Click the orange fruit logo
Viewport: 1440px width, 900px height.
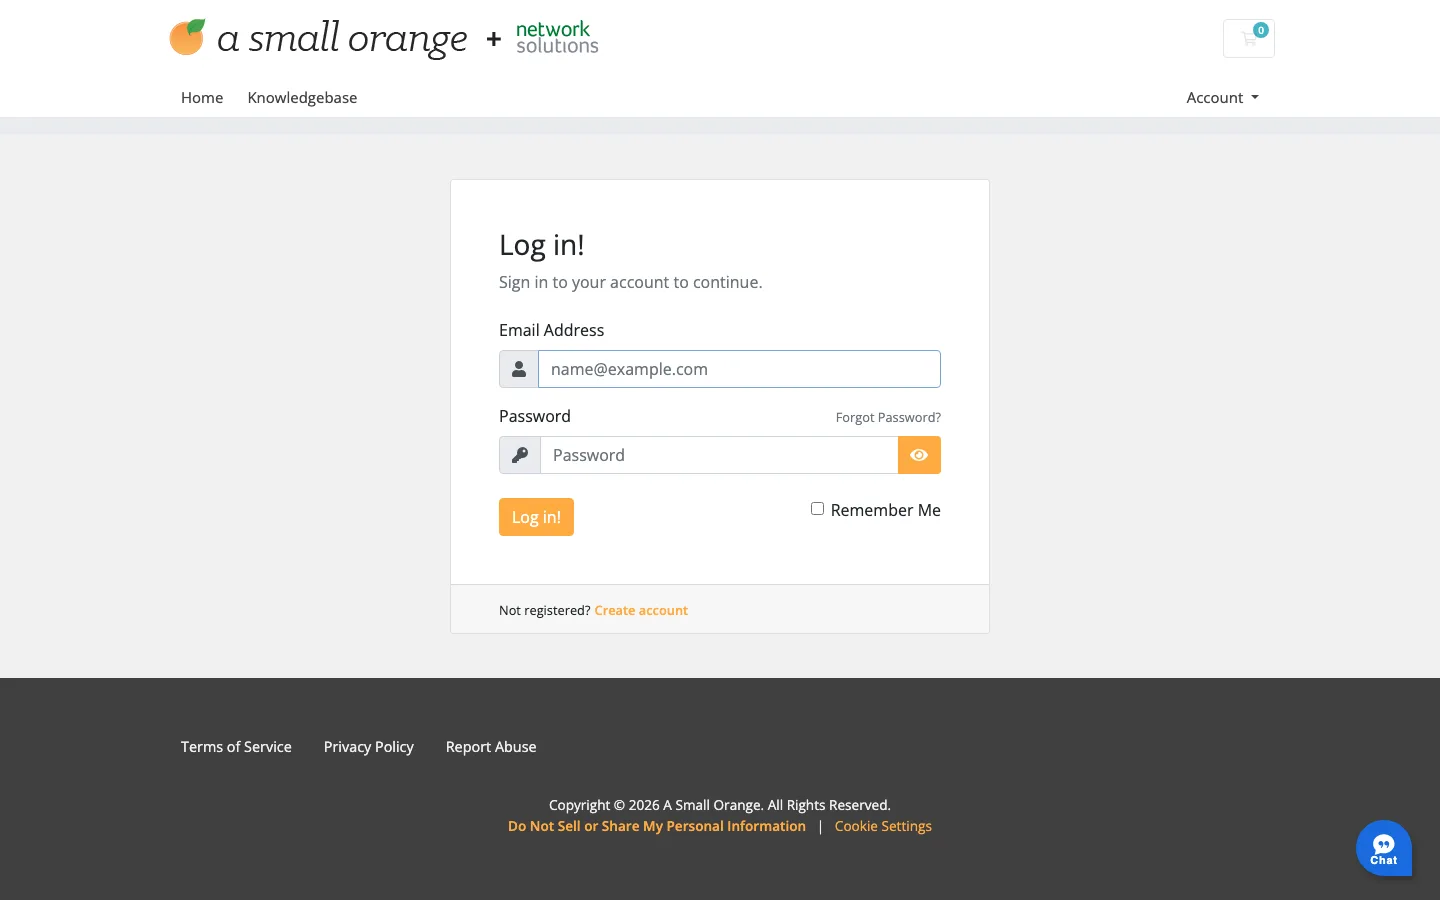187,37
